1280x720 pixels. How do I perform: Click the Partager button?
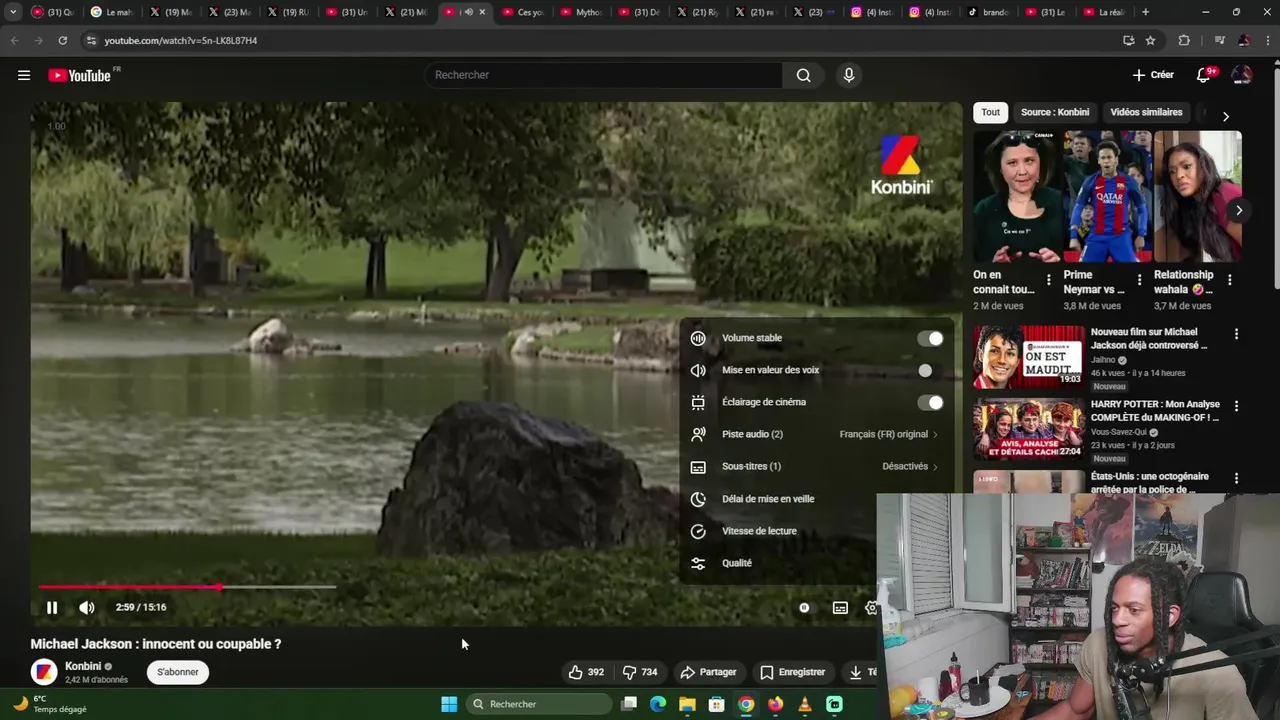(708, 672)
